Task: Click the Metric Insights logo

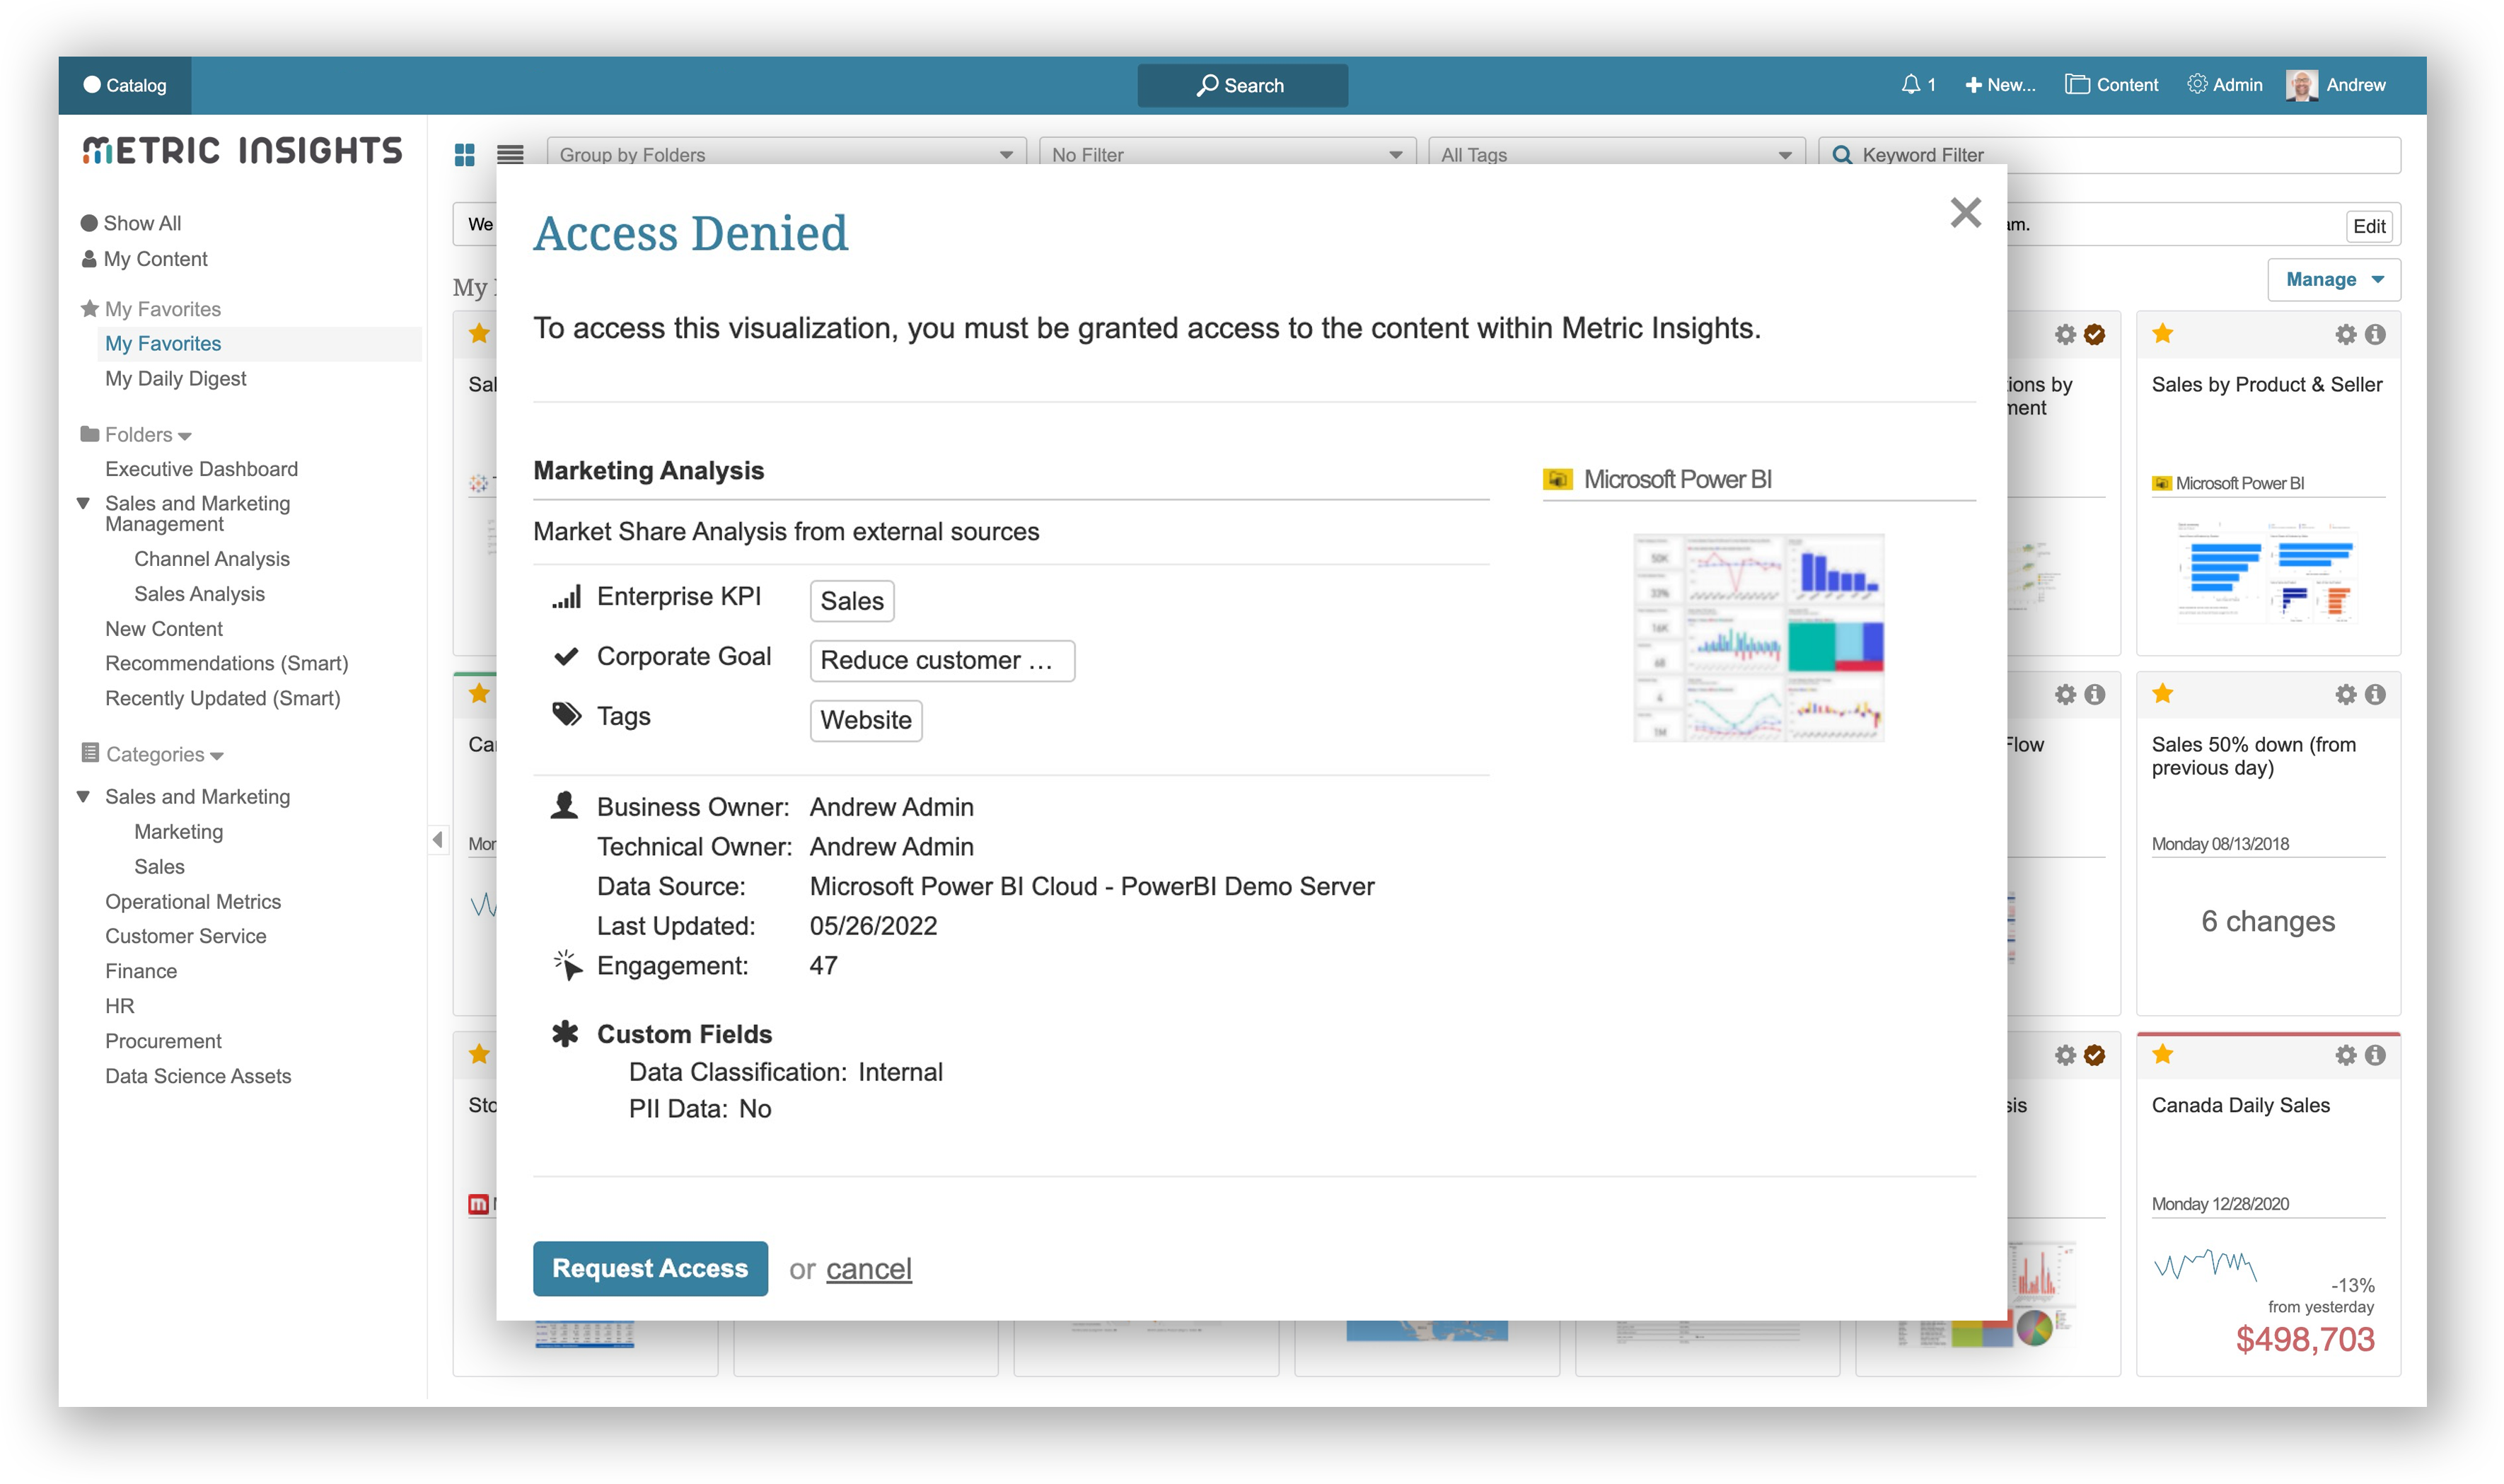Action: tap(242, 150)
